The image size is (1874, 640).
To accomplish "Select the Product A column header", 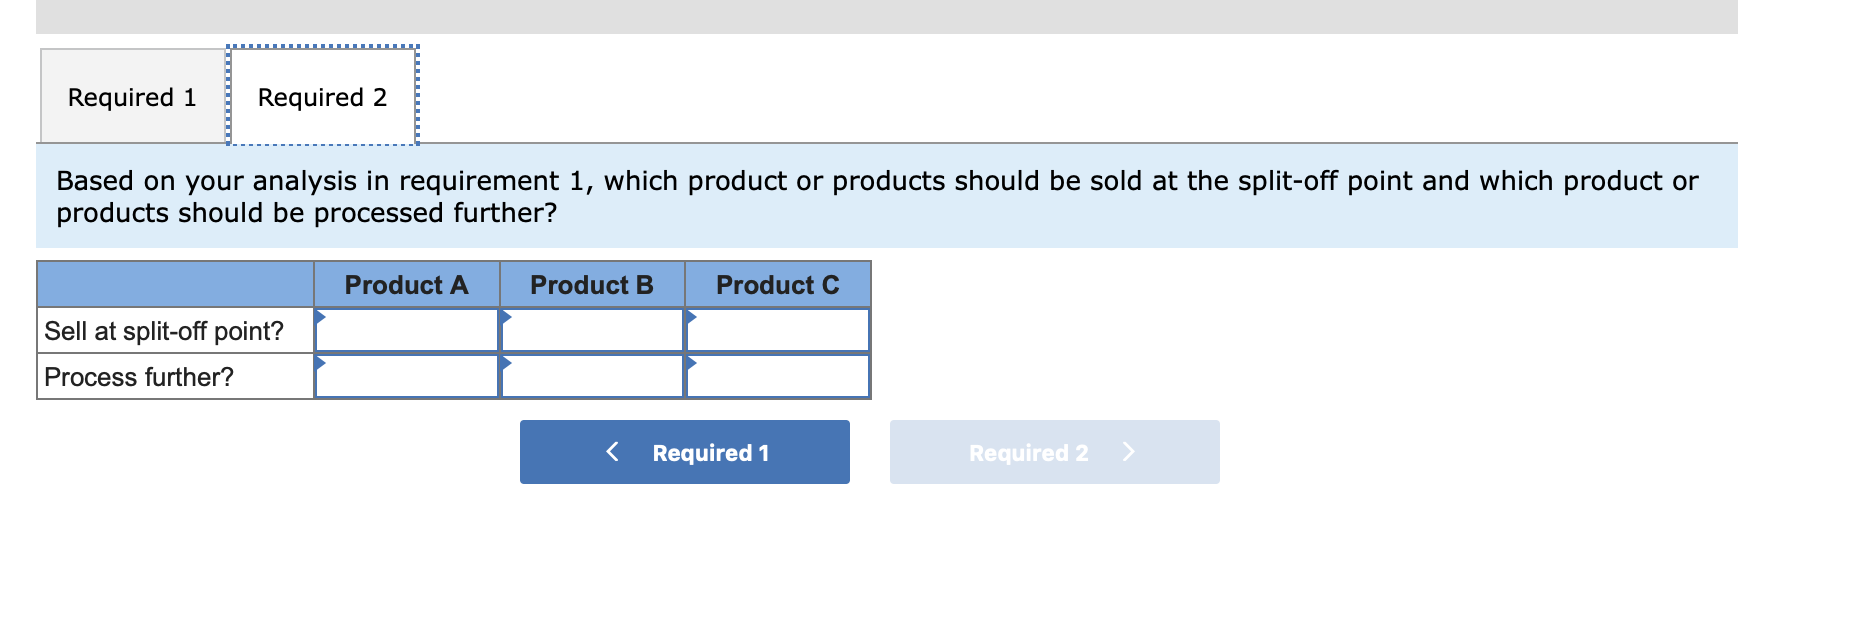I will click(408, 285).
